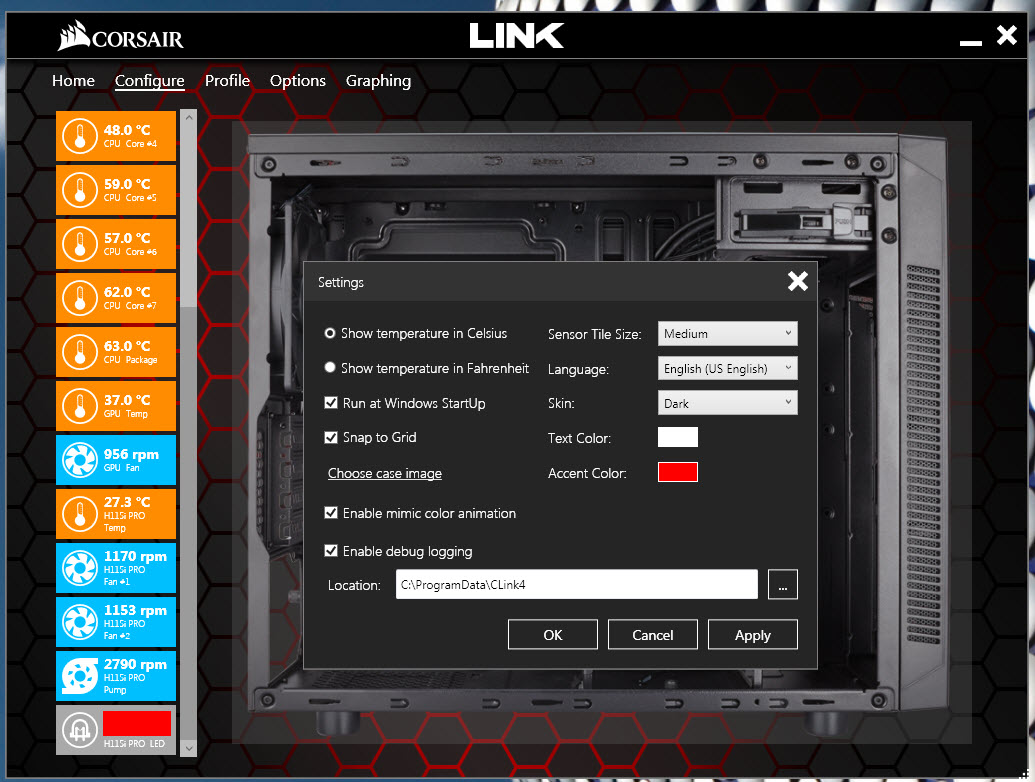Image resolution: width=1035 pixels, height=782 pixels.
Task: Open the Sensor Tile Size dropdown
Action: [727, 333]
